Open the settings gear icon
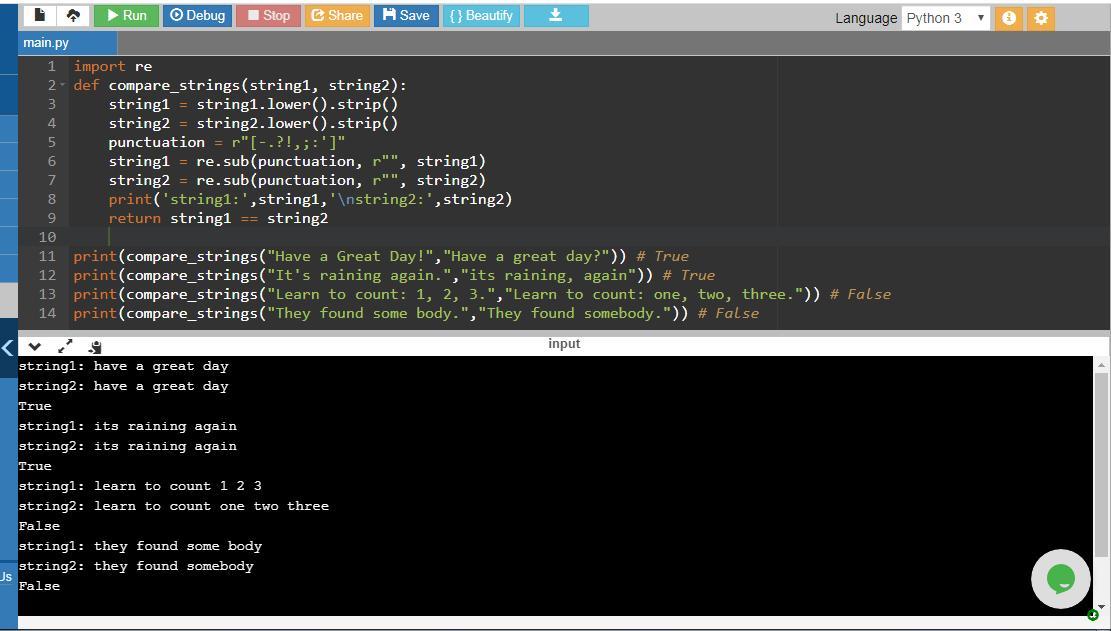This screenshot has width=1111, height=631. click(1041, 18)
